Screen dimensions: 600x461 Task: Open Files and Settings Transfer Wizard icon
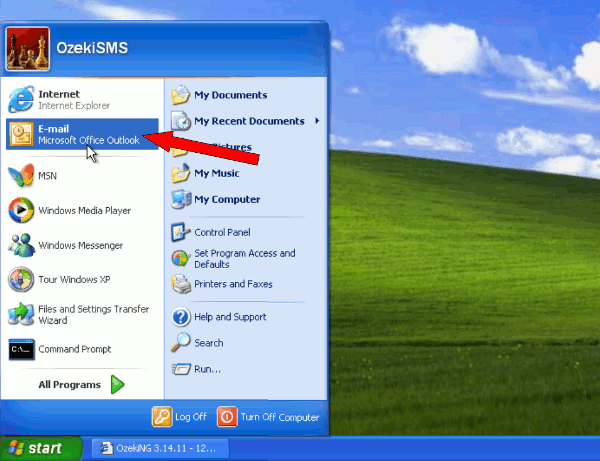tap(21, 314)
